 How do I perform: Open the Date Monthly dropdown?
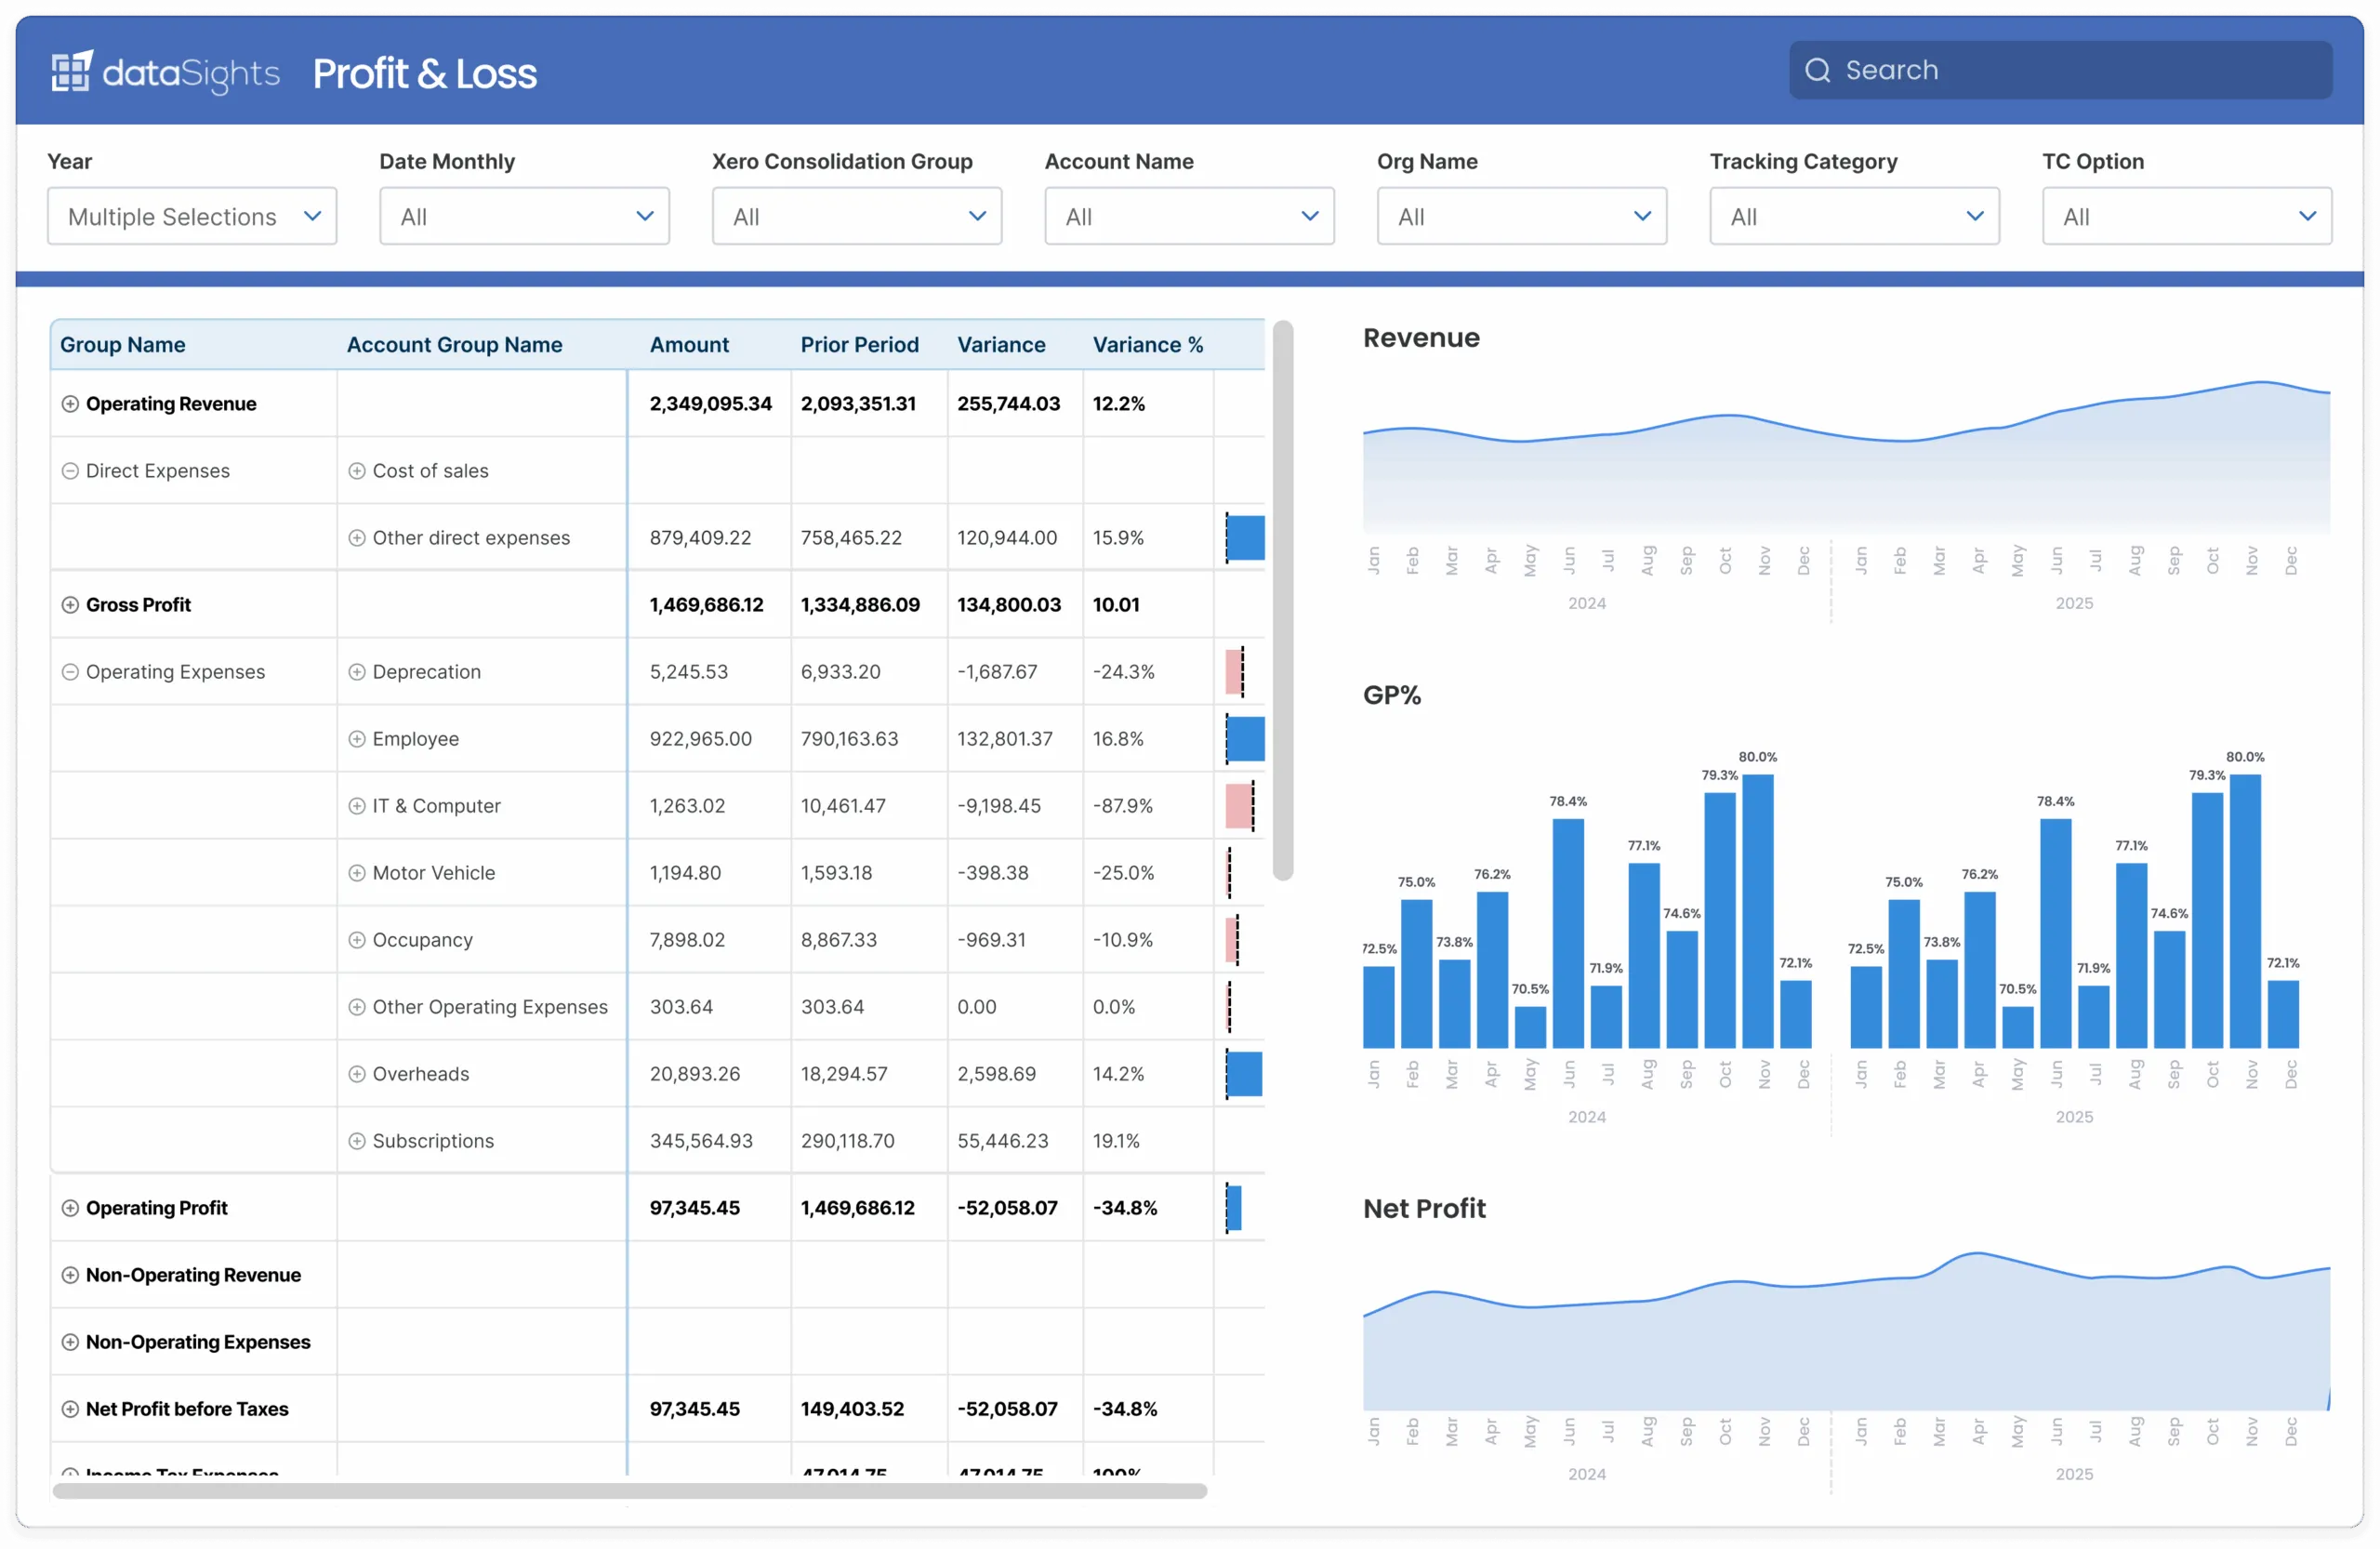pyautogui.click(x=524, y=216)
